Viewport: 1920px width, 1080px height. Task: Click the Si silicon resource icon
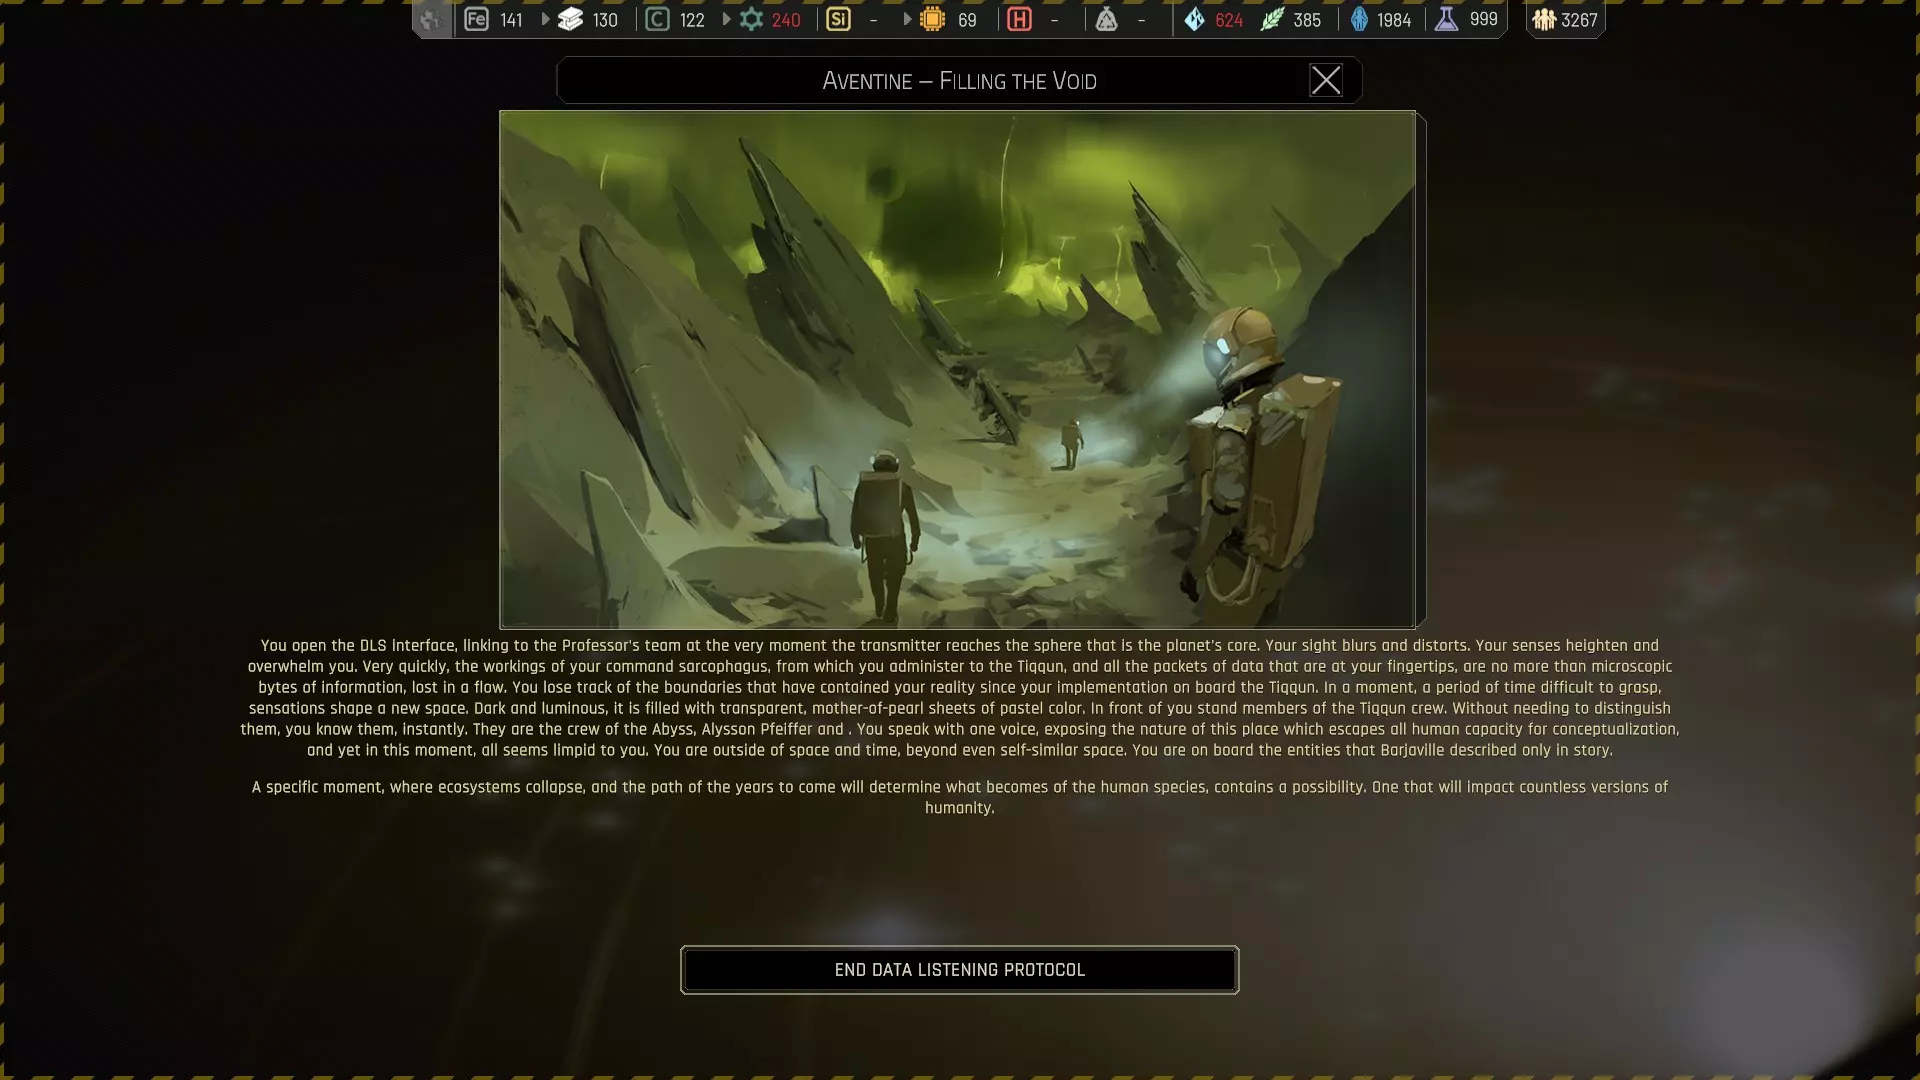pyautogui.click(x=838, y=19)
